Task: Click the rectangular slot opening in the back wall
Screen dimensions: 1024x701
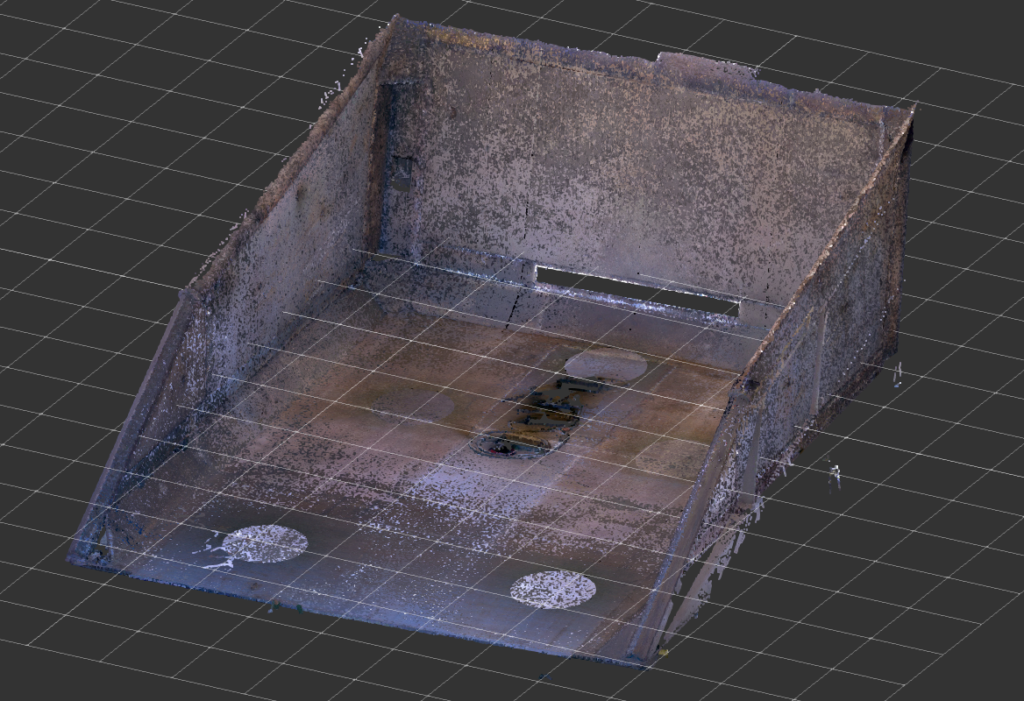Action: (637, 289)
